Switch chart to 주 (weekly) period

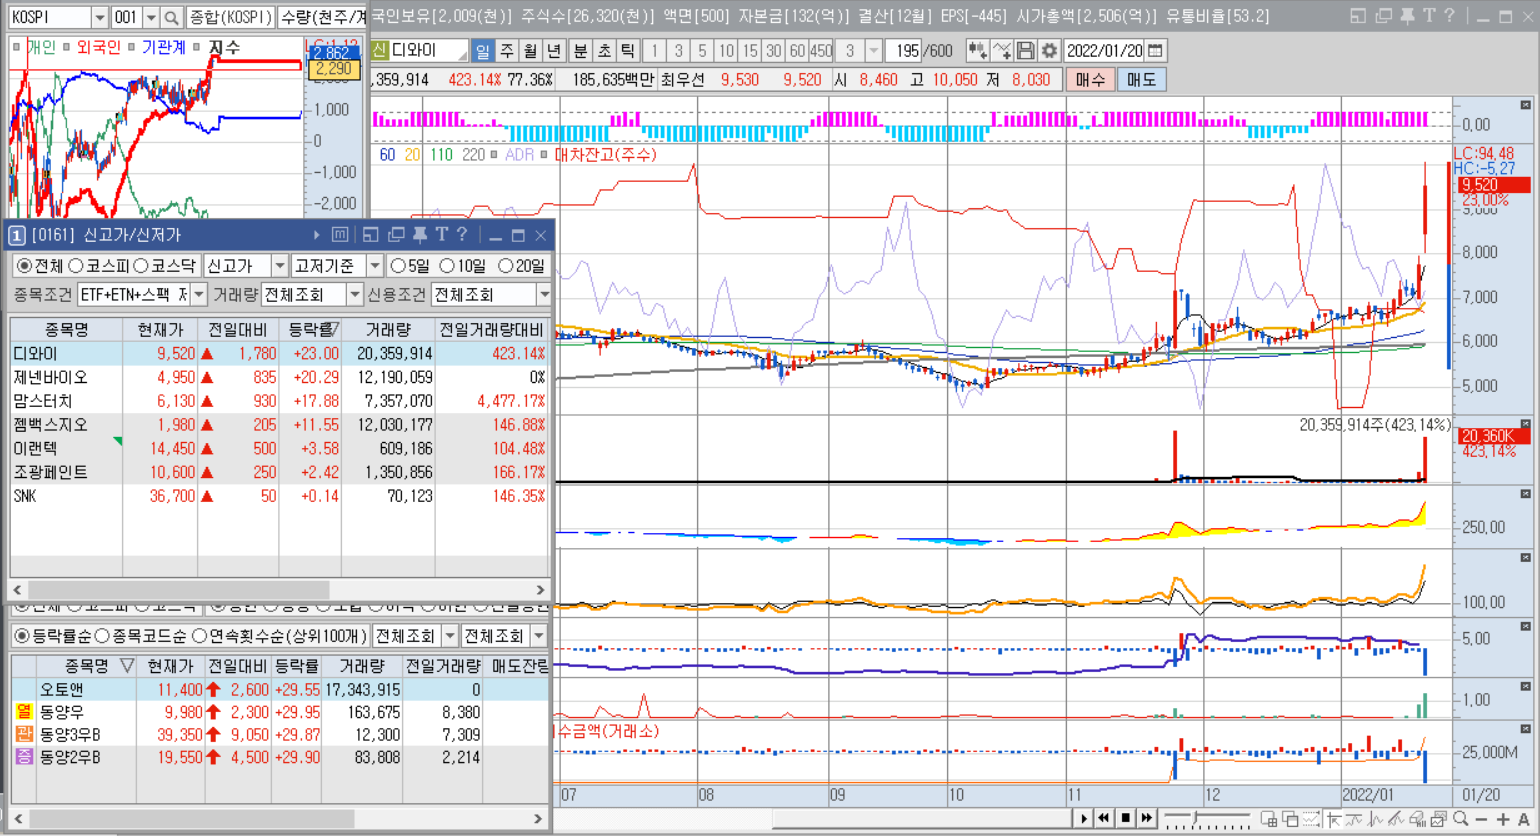tap(507, 51)
